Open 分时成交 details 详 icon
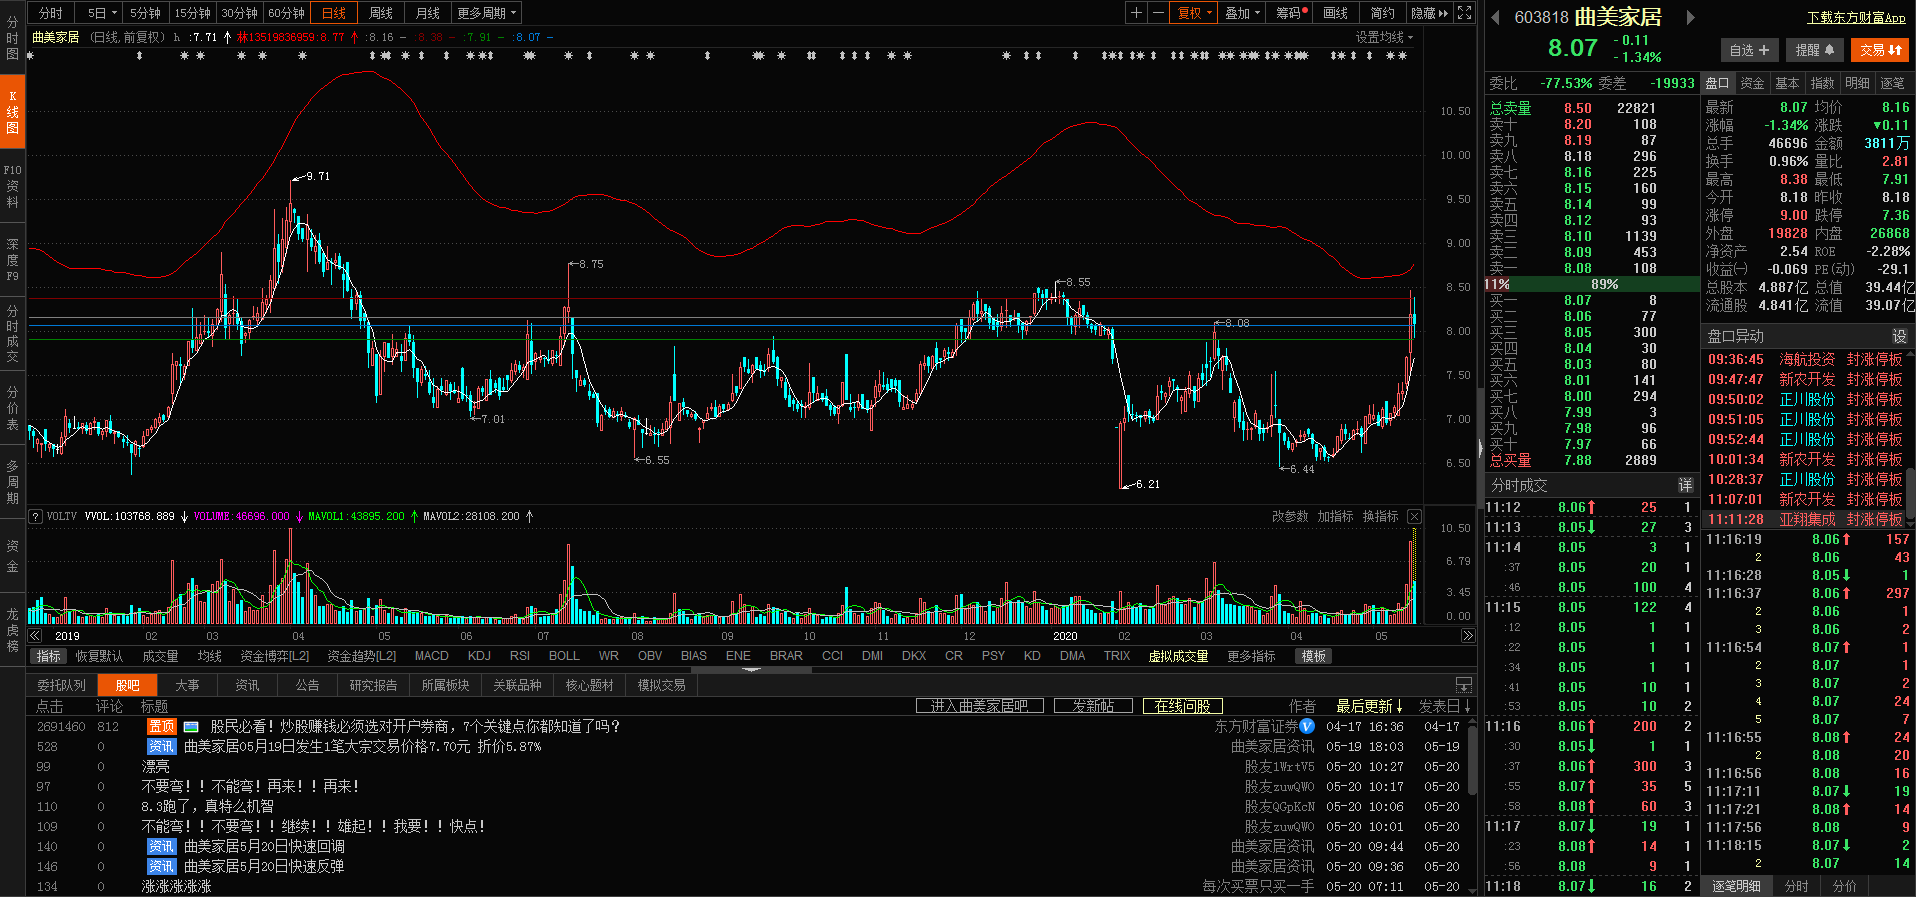This screenshot has width=1916, height=897. coord(1685,485)
